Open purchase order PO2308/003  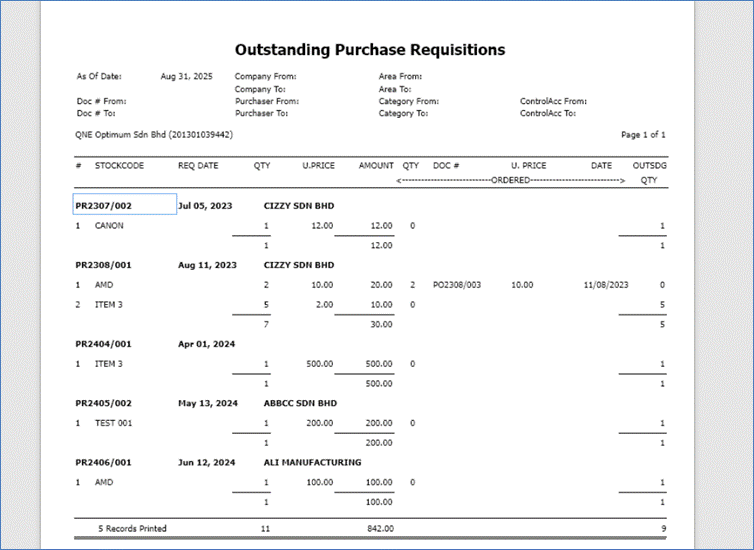[457, 285]
